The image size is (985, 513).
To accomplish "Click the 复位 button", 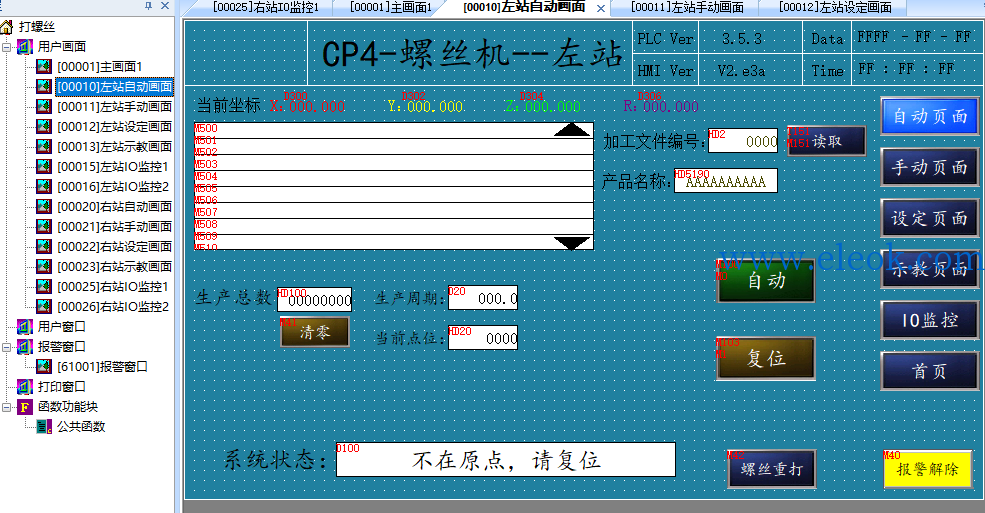I will [x=766, y=359].
